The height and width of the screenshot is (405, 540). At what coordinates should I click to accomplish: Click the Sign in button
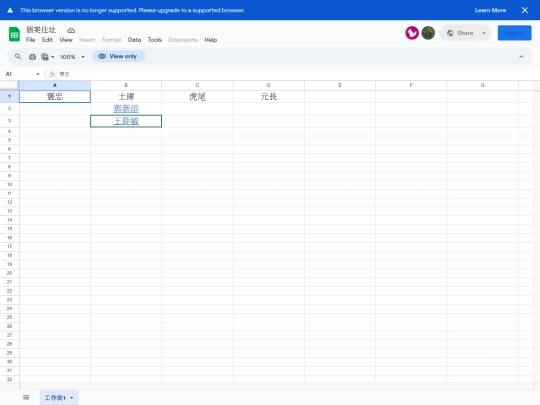click(514, 33)
